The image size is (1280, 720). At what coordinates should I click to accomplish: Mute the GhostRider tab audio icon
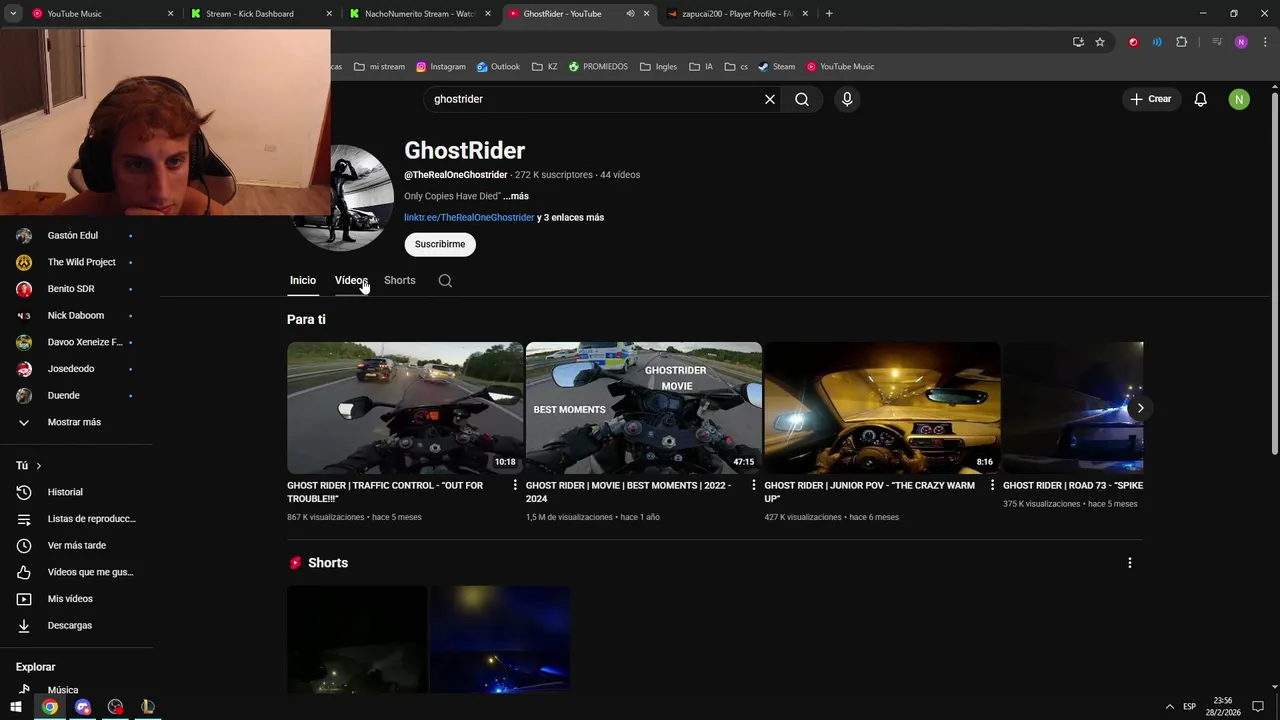tap(630, 14)
